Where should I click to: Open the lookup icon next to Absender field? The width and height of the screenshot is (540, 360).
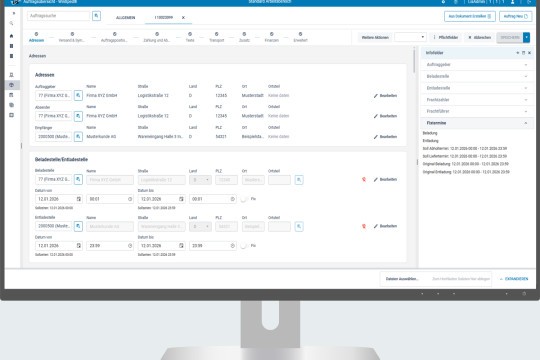point(78,116)
